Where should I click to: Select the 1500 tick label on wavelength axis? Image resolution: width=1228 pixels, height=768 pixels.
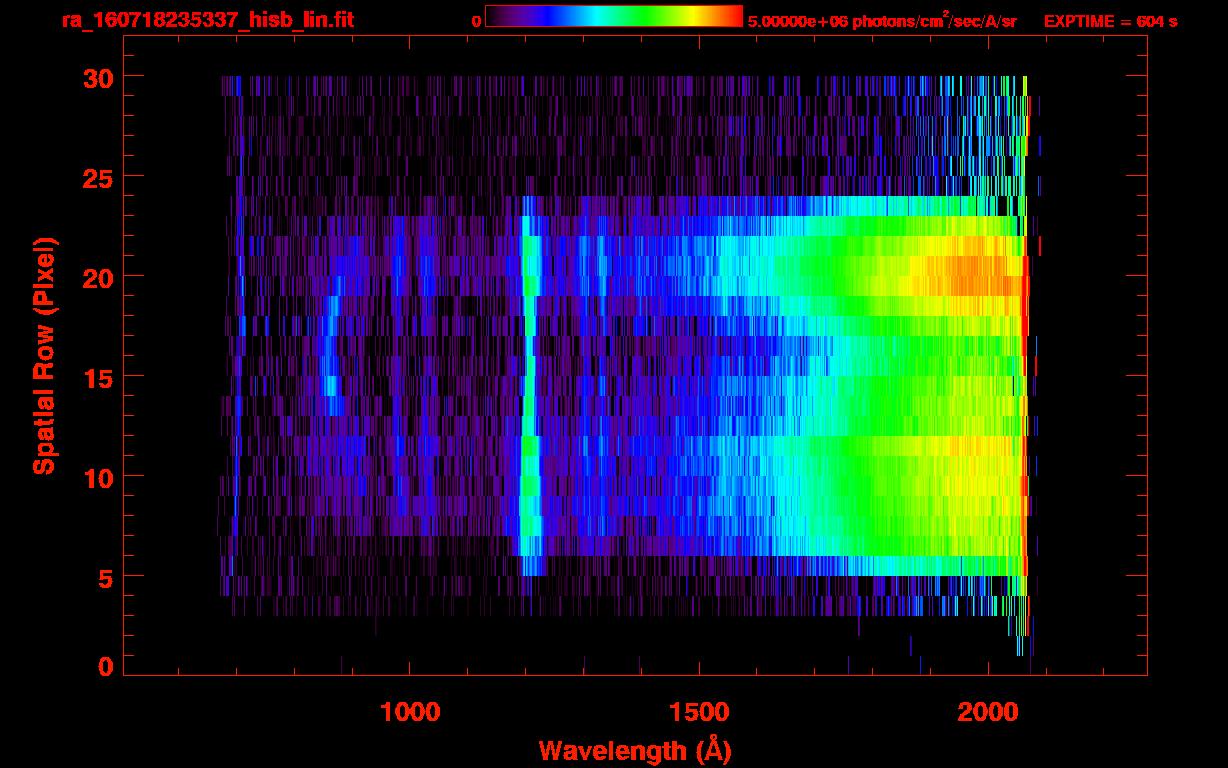coord(698,712)
